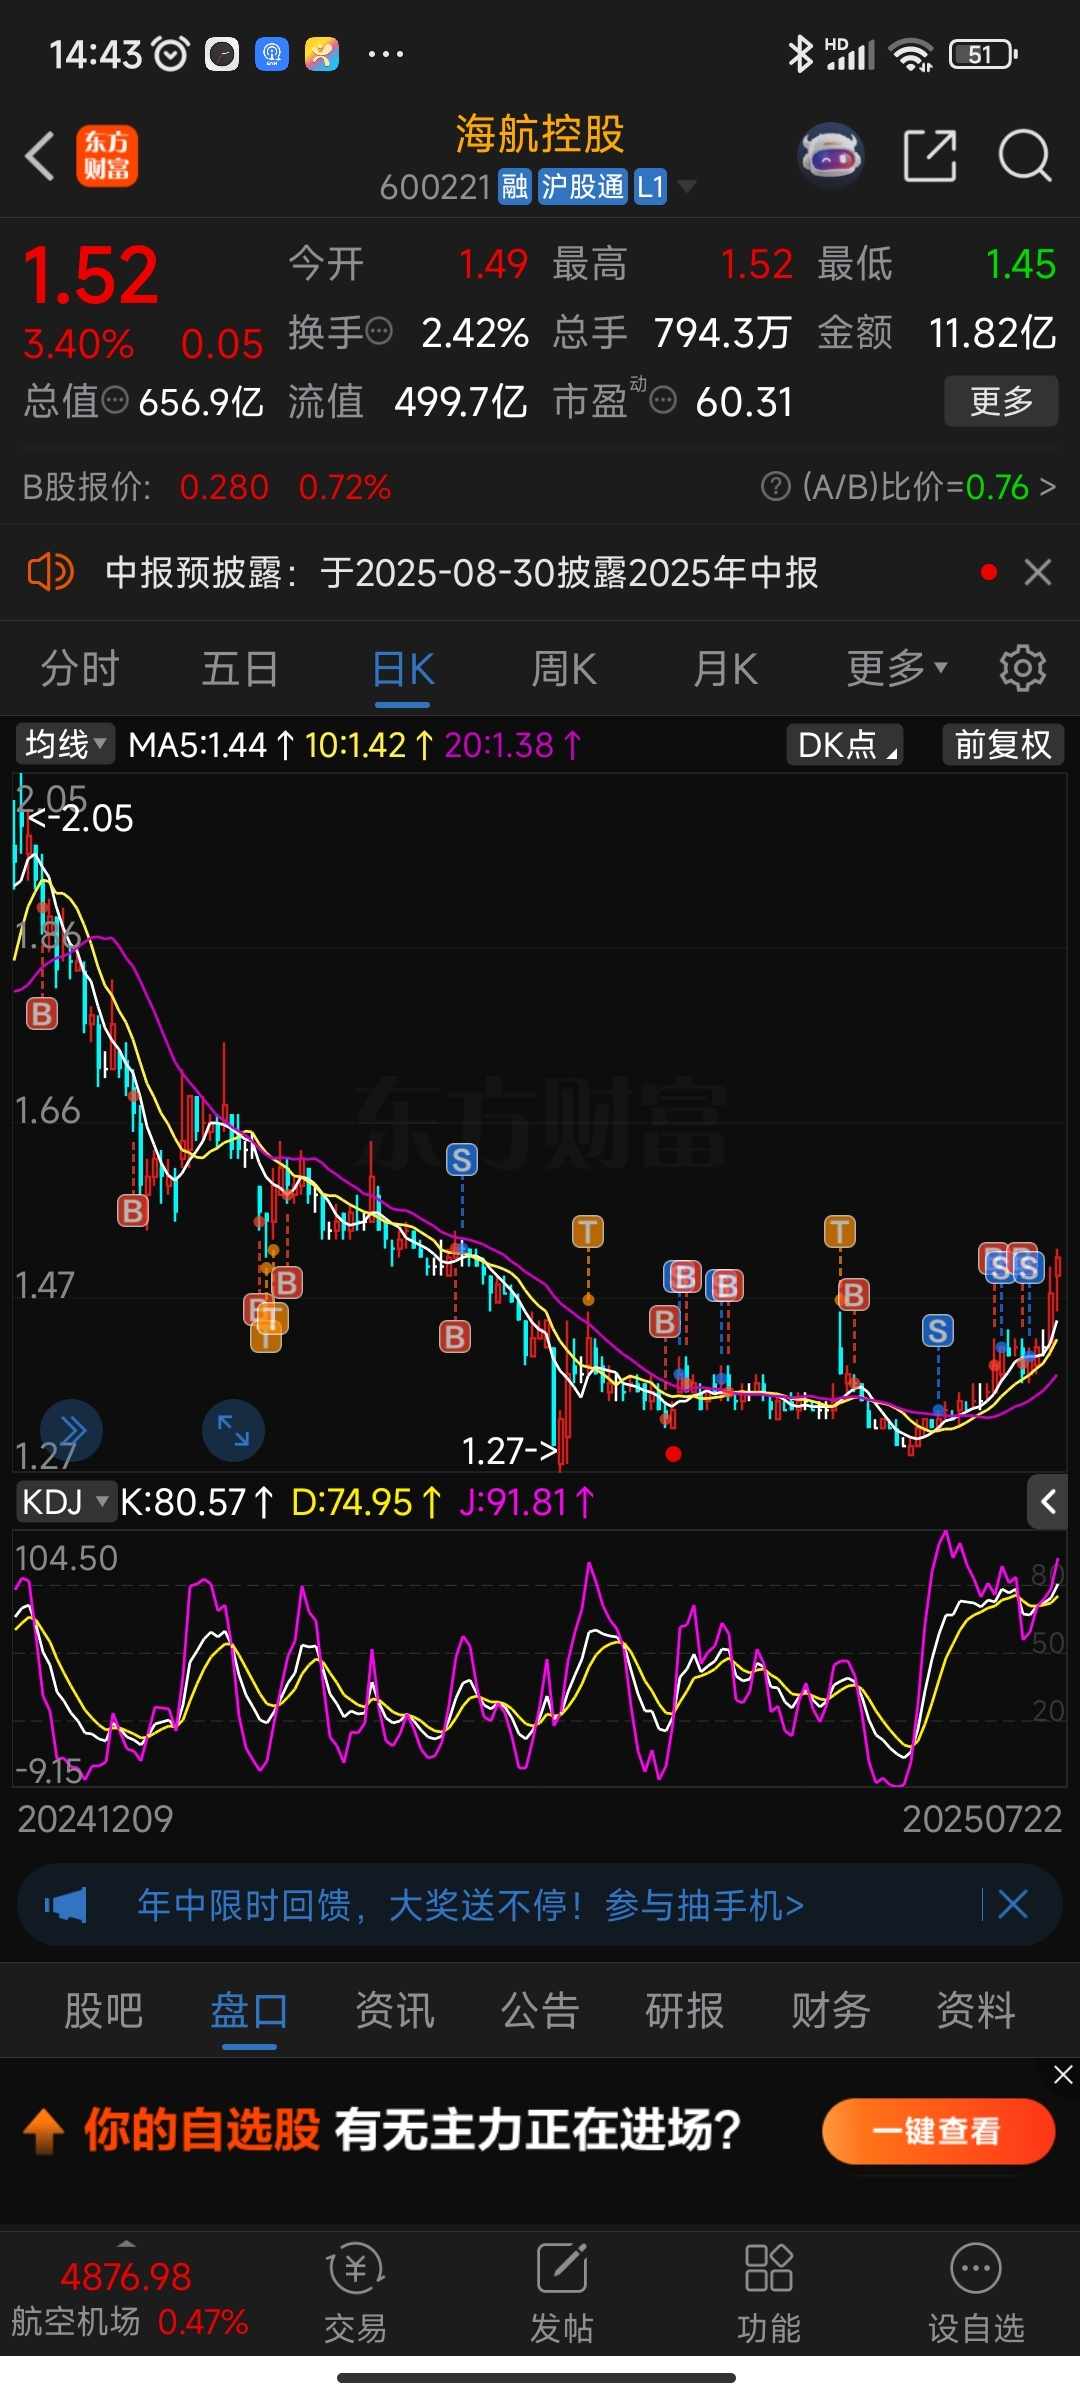Image resolution: width=1080 pixels, height=2400 pixels.
Task: Switch to 月K chart tab
Action: click(x=725, y=668)
